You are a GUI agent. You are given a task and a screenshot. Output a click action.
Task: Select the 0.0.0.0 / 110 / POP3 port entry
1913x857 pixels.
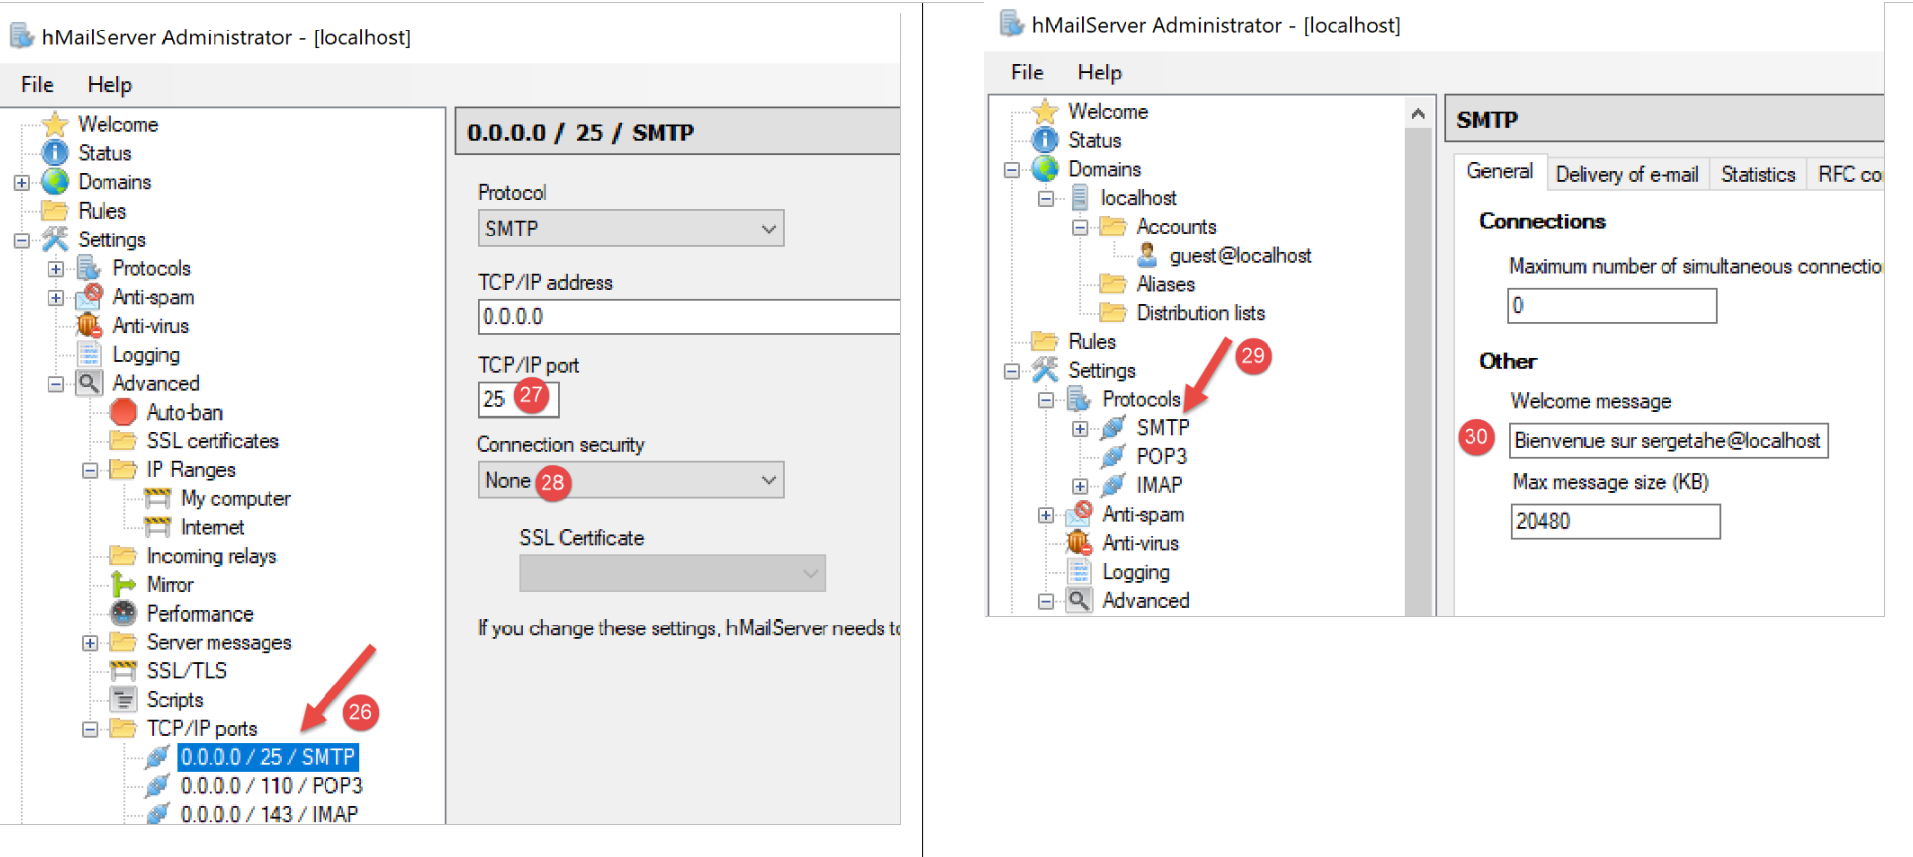[271, 786]
